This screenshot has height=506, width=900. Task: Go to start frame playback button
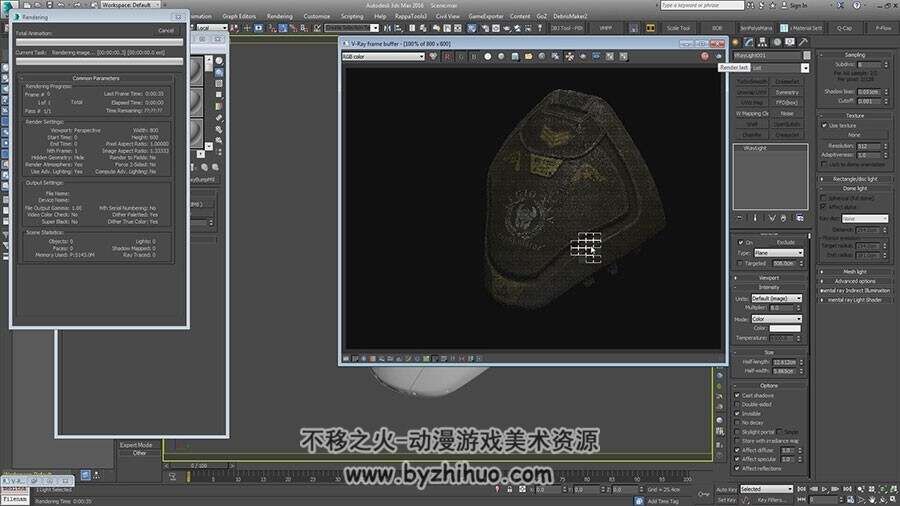click(x=802, y=489)
